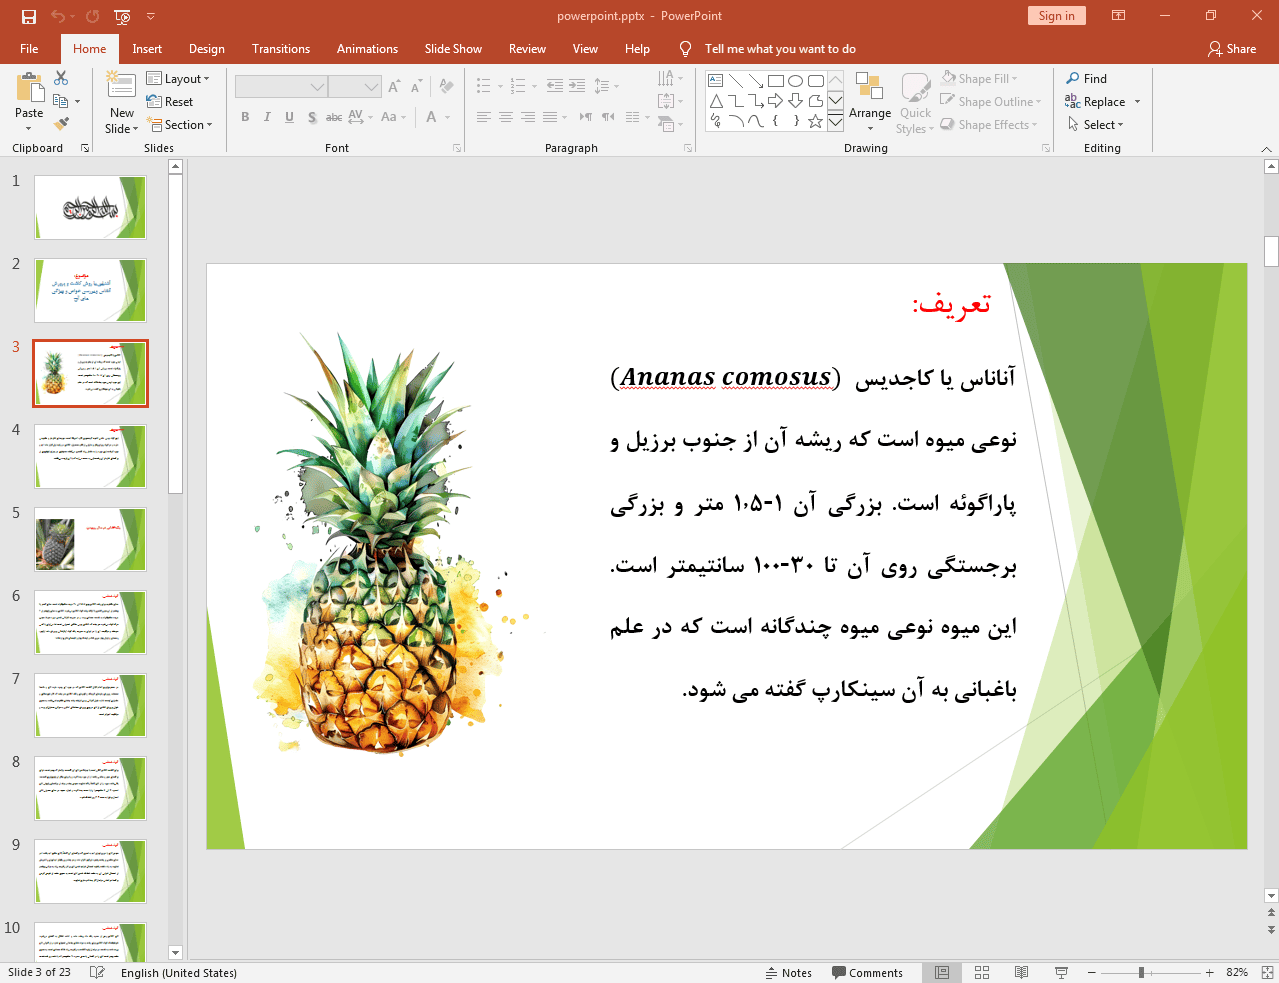Open the File menu

29,49
